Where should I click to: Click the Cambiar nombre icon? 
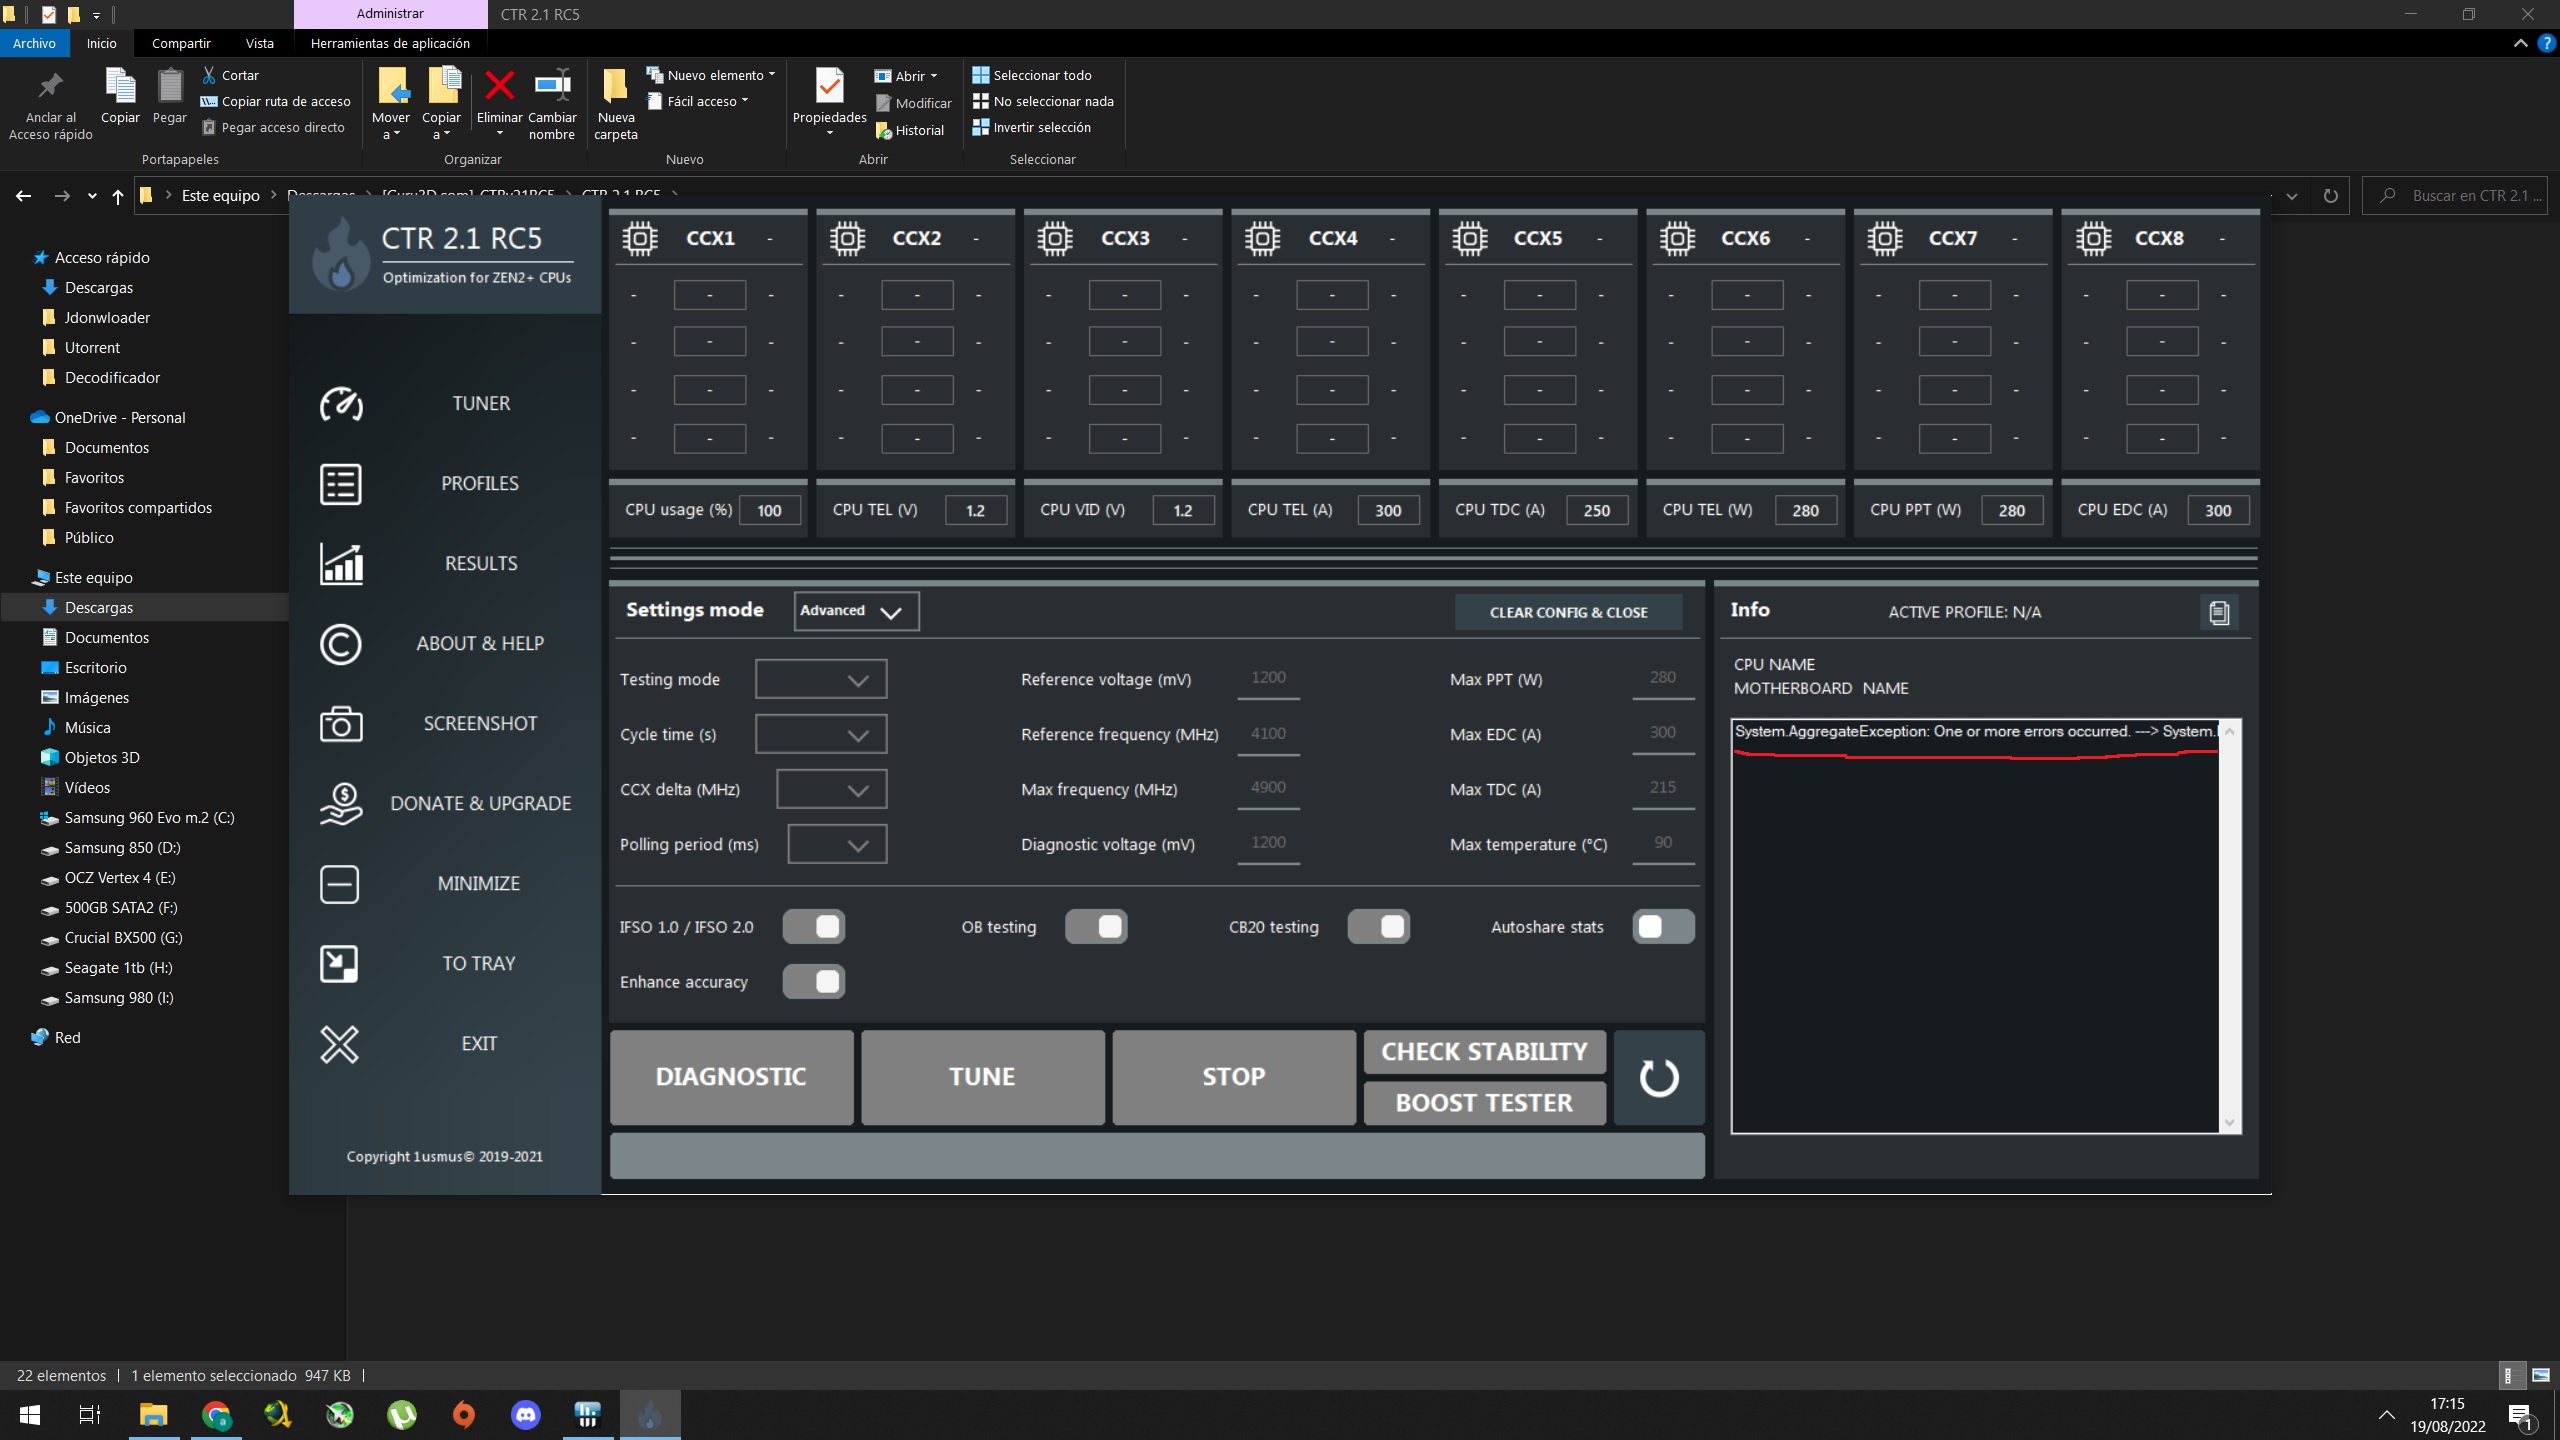point(552,86)
